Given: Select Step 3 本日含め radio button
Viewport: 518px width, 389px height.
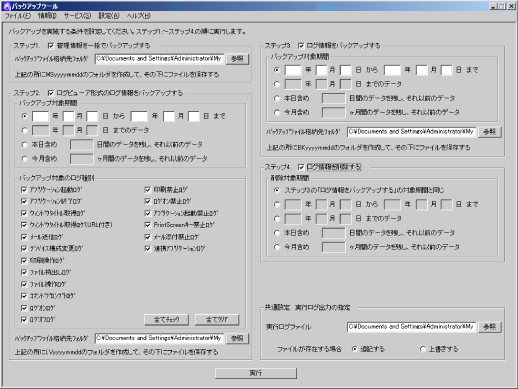Looking at the screenshot, I should (x=277, y=98).
